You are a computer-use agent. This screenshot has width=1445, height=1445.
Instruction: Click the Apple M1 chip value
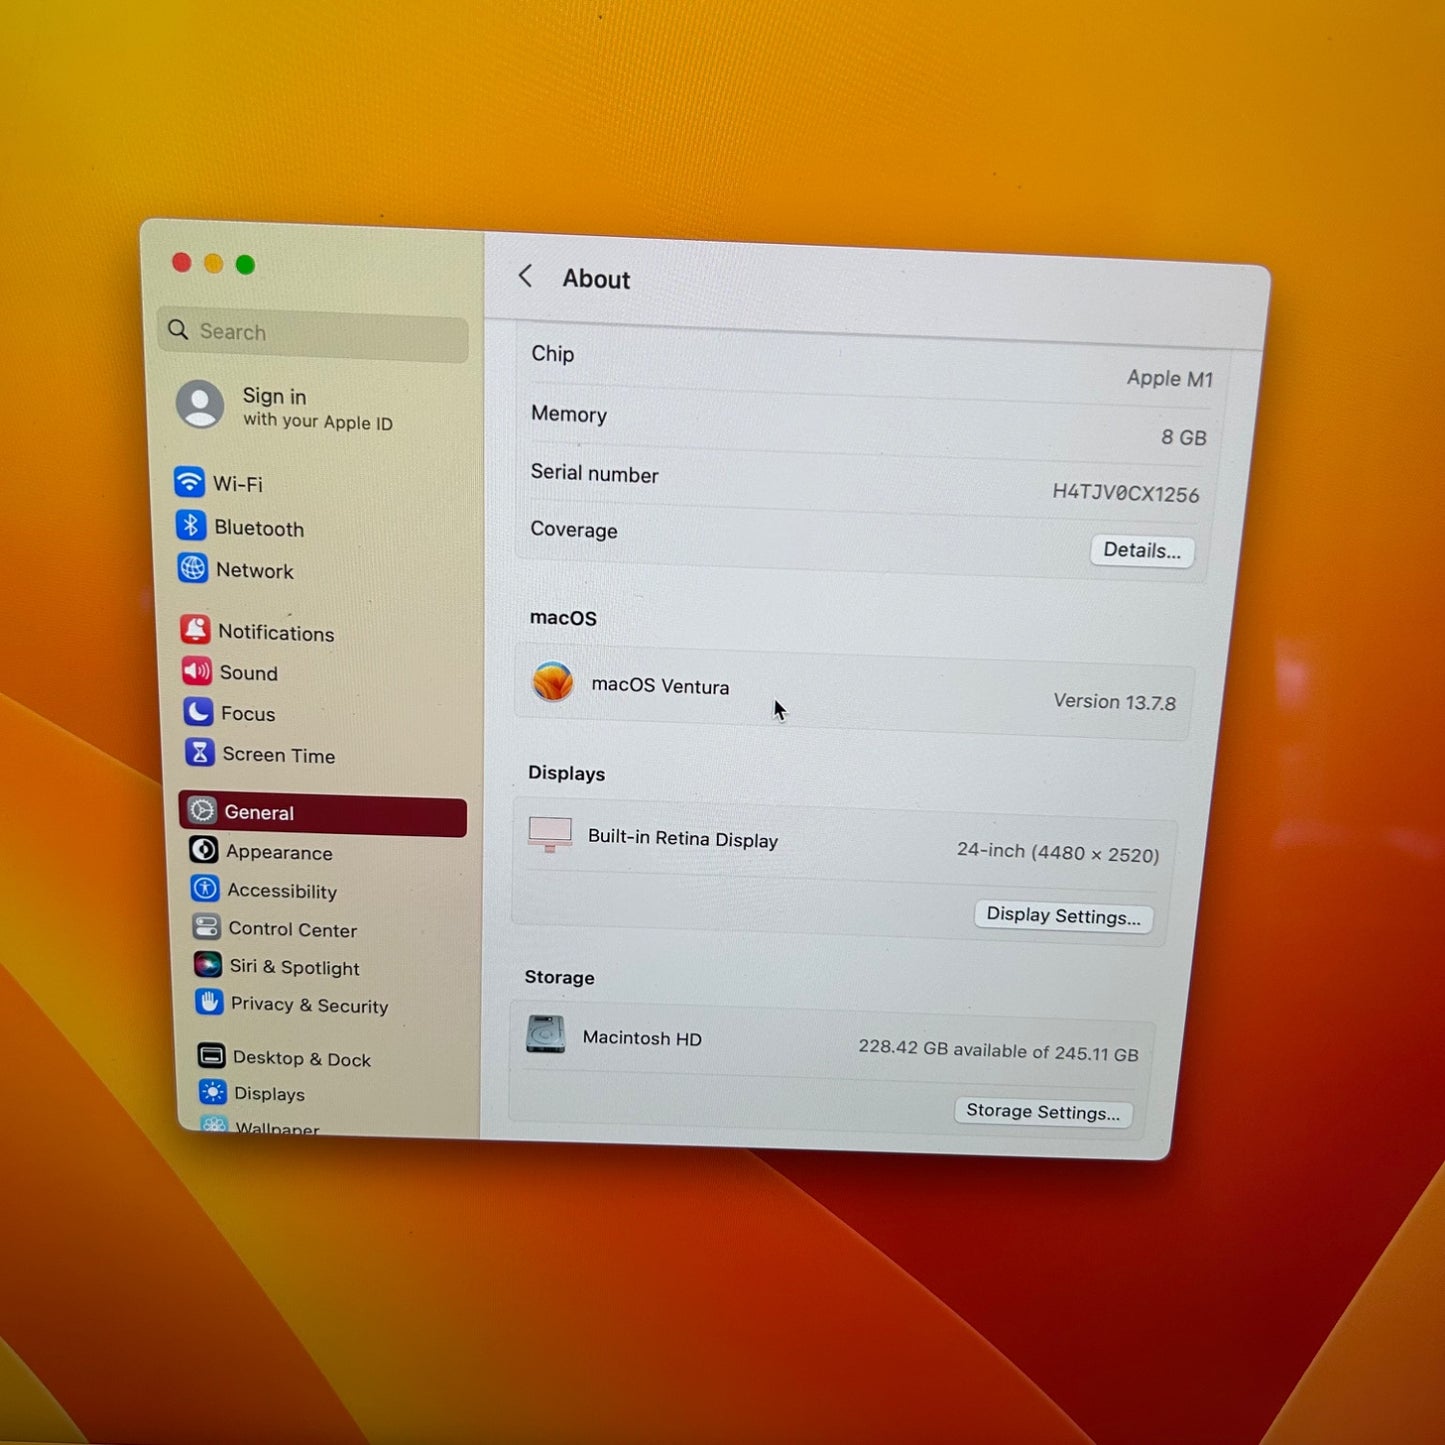pos(1169,379)
